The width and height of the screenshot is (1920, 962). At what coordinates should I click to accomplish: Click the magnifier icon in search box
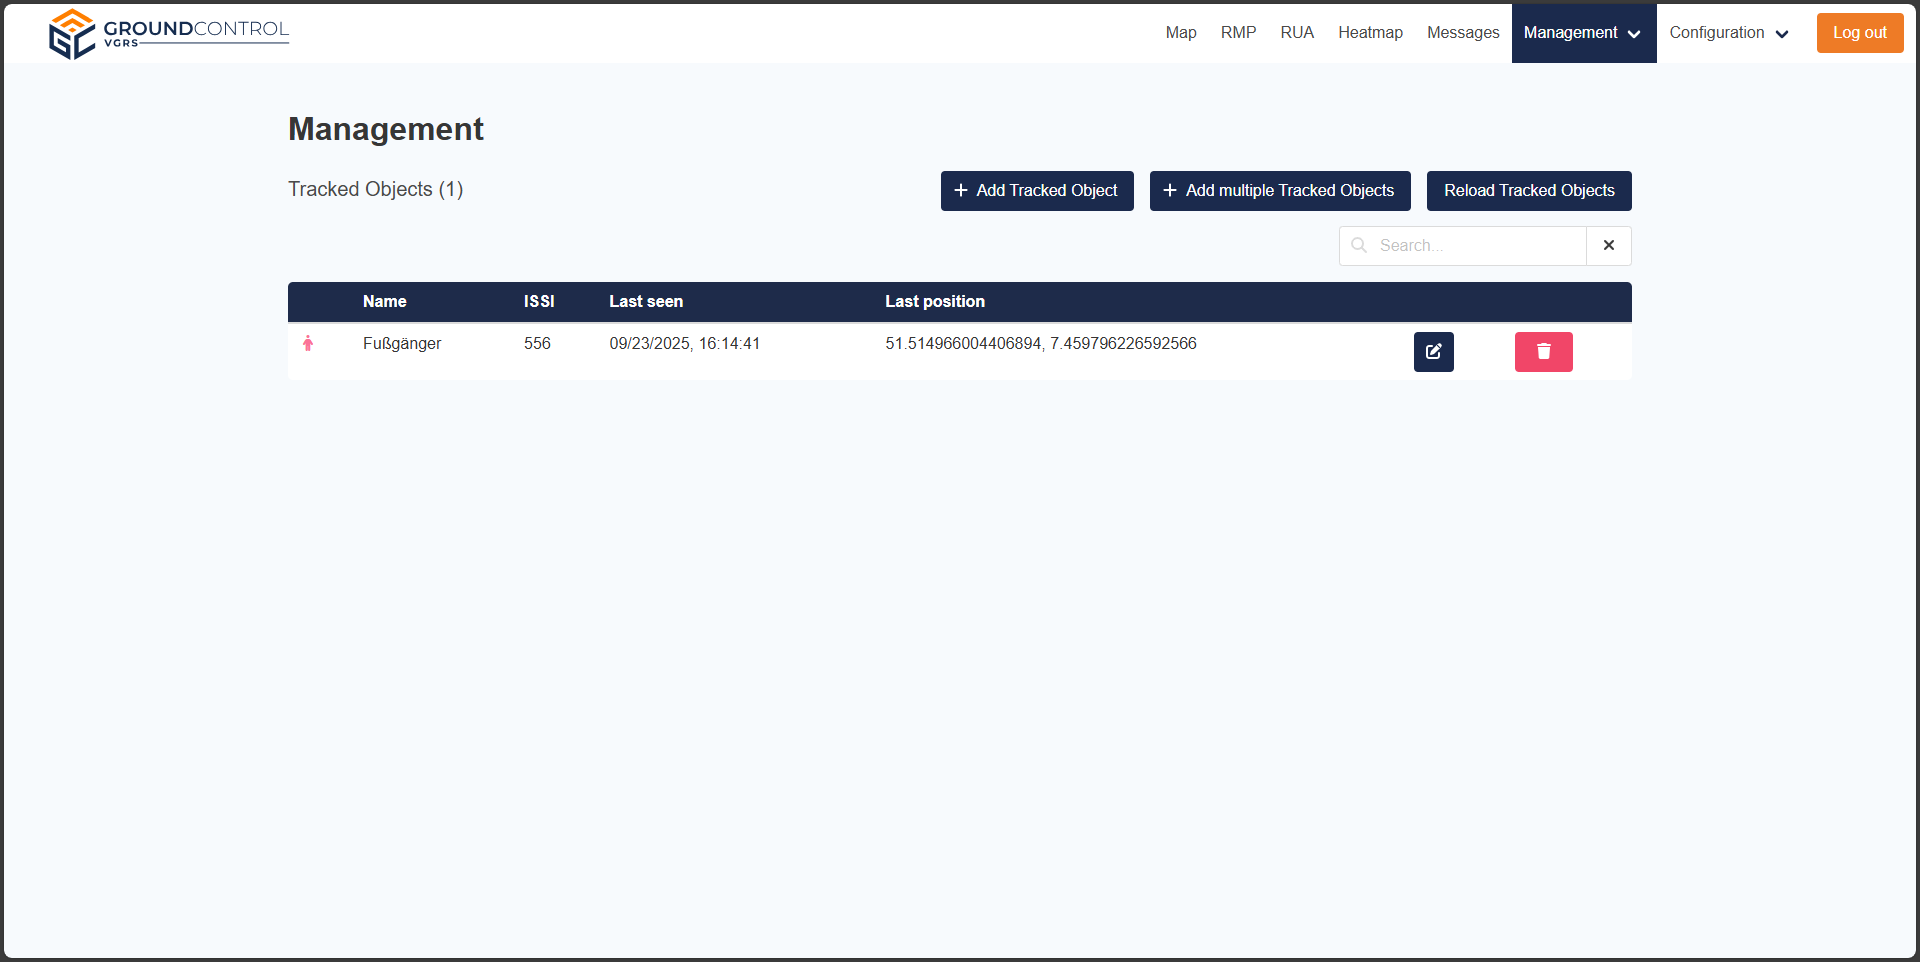click(1359, 246)
